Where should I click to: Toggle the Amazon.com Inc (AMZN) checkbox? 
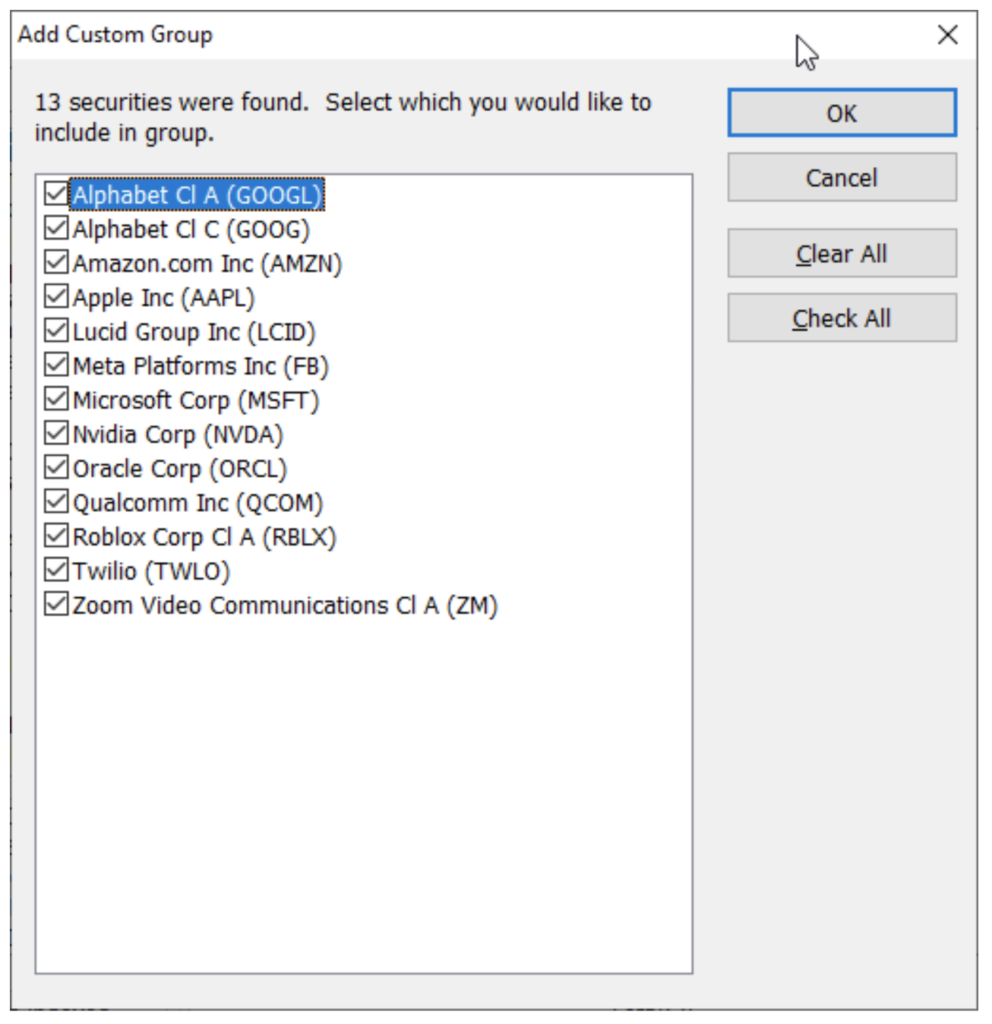pos(56,263)
